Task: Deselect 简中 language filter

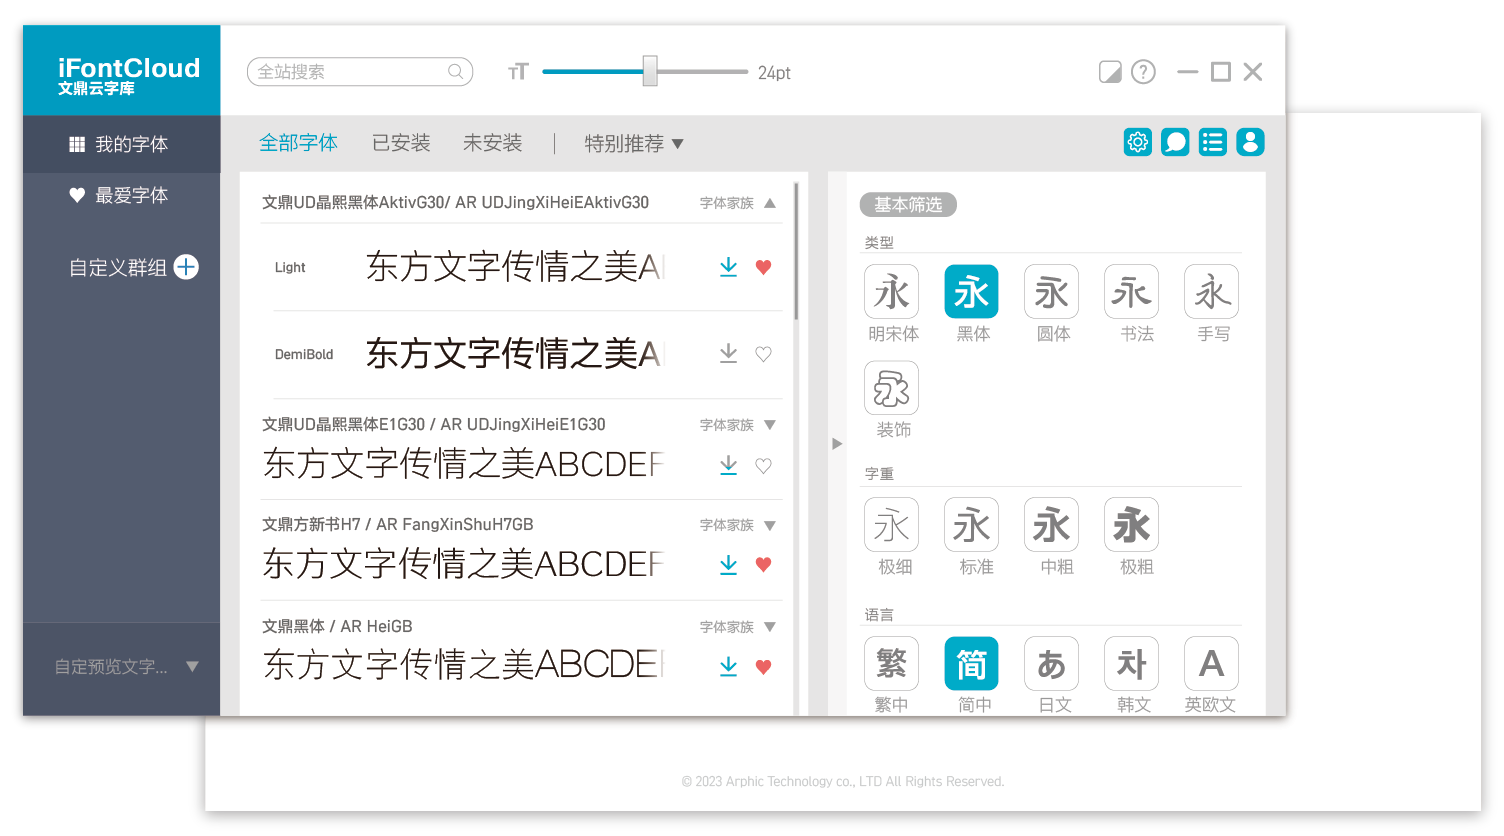Action: point(972,664)
